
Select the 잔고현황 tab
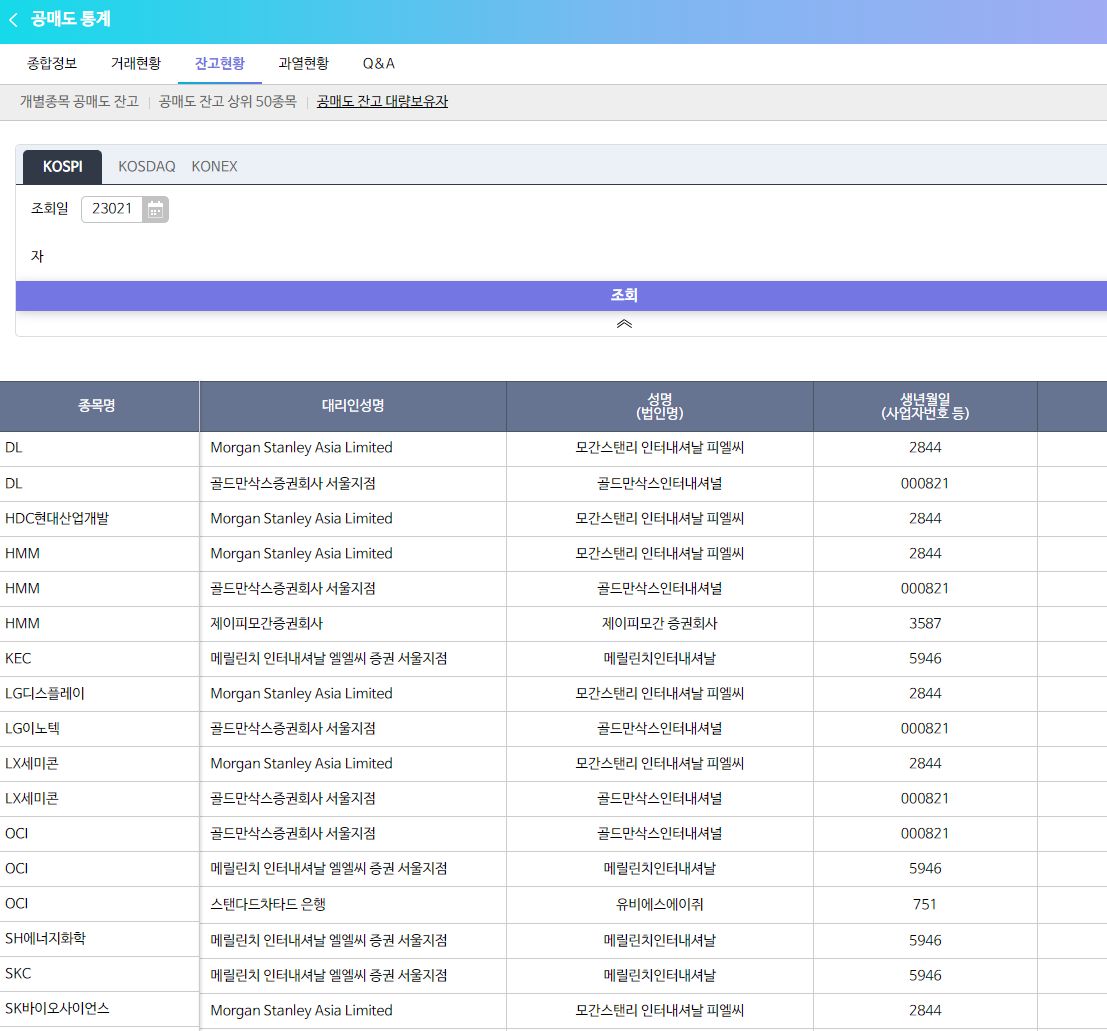point(220,64)
